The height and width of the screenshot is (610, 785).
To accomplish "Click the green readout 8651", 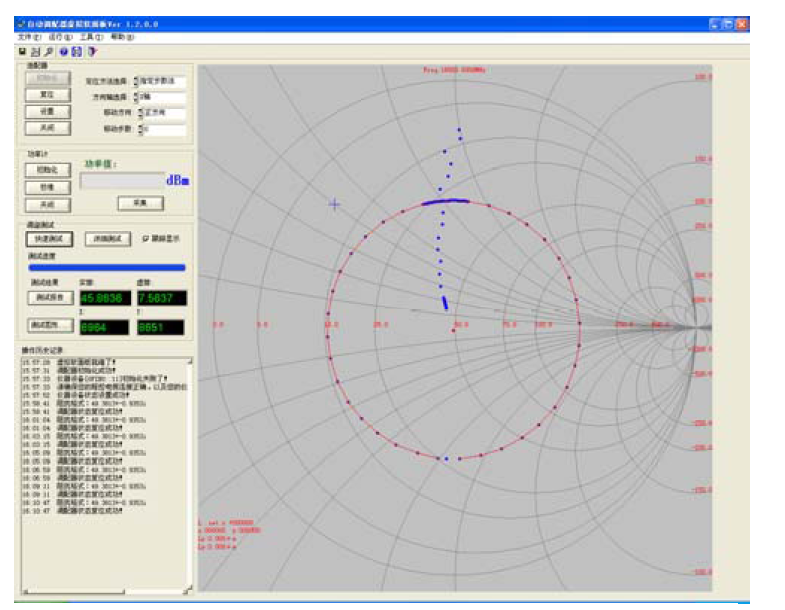I will click(160, 328).
